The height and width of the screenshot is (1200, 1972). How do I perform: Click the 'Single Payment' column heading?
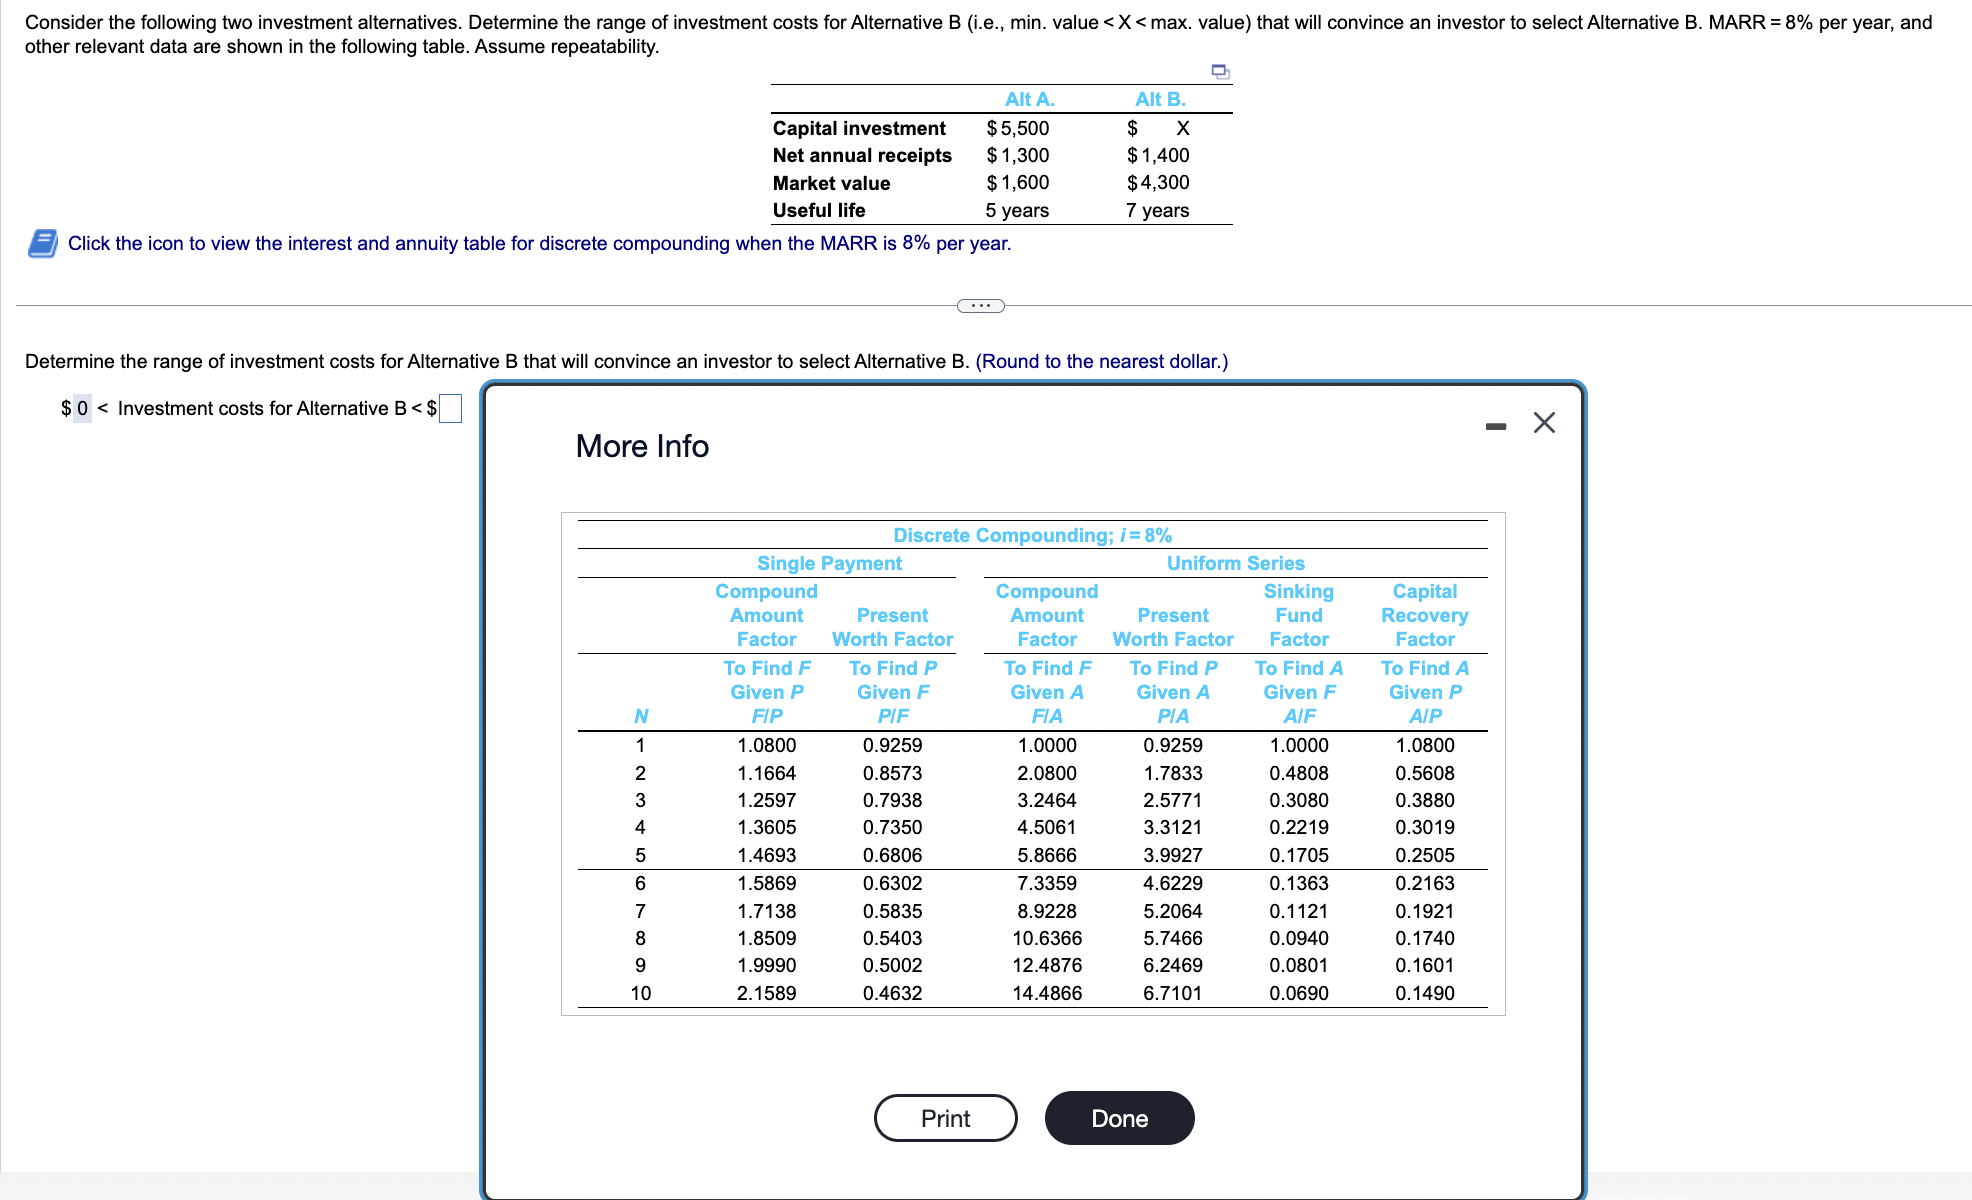click(831, 563)
